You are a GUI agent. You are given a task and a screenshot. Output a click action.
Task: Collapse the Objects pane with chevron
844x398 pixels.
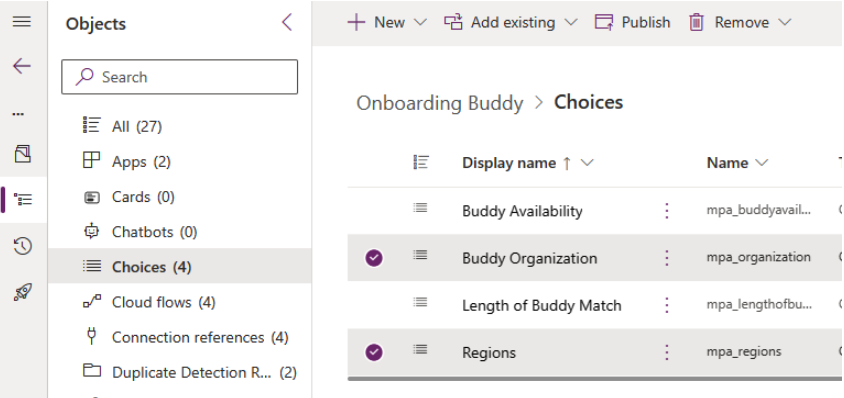point(286,23)
